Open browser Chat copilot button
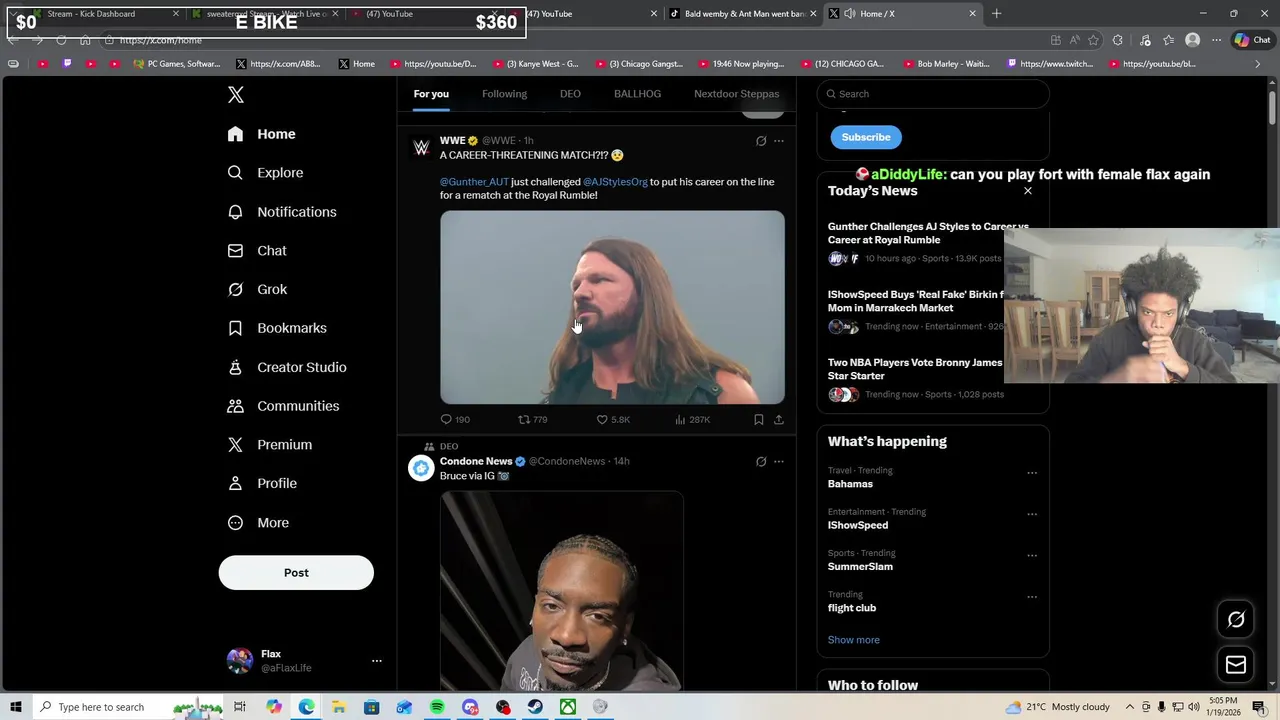The width and height of the screenshot is (1280, 720). click(1252, 40)
